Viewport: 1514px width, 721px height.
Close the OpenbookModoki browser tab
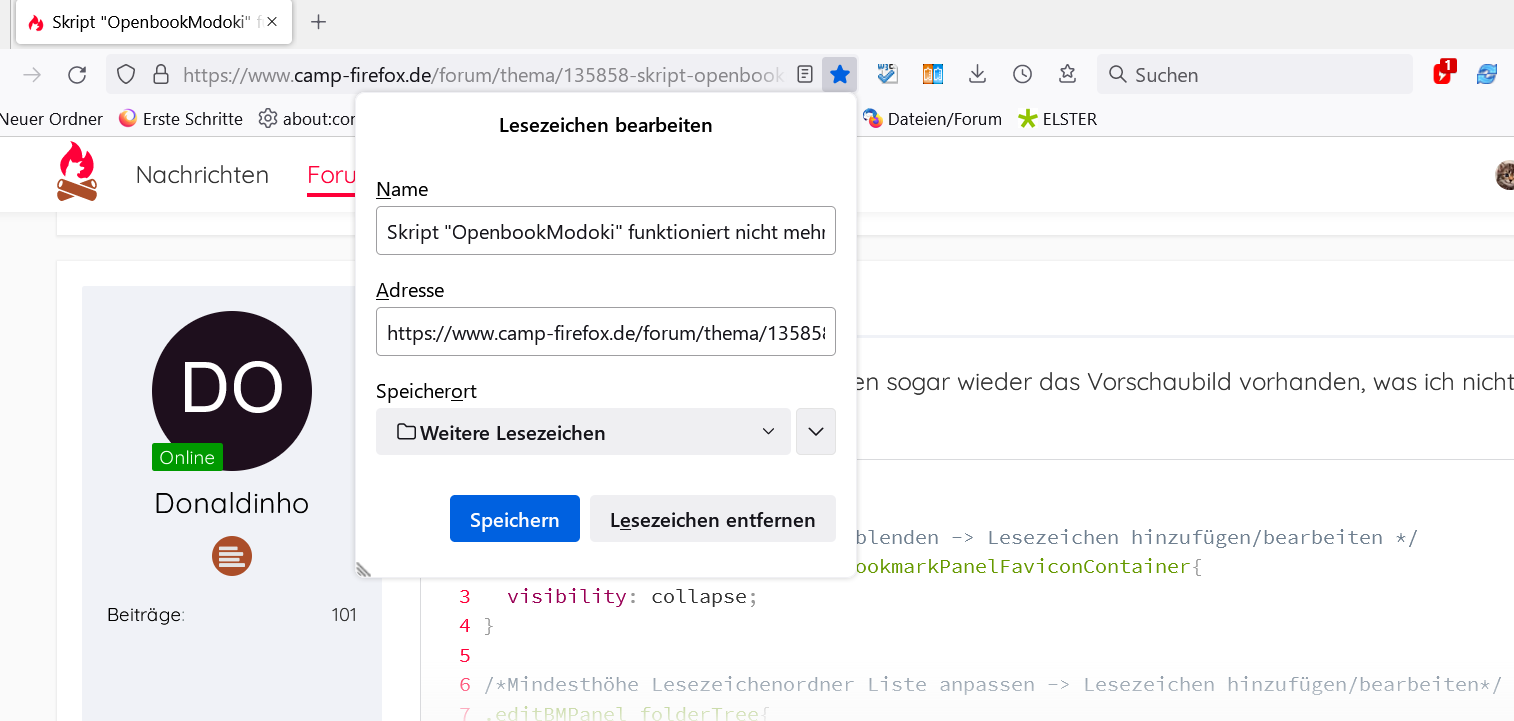click(272, 22)
